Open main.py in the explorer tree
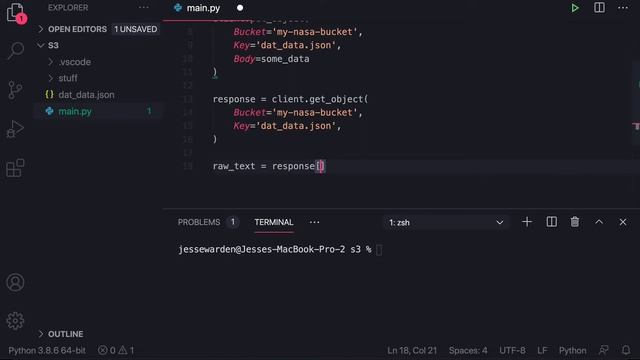The height and width of the screenshot is (360, 640). pyautogui.click(x=75, y=111)
